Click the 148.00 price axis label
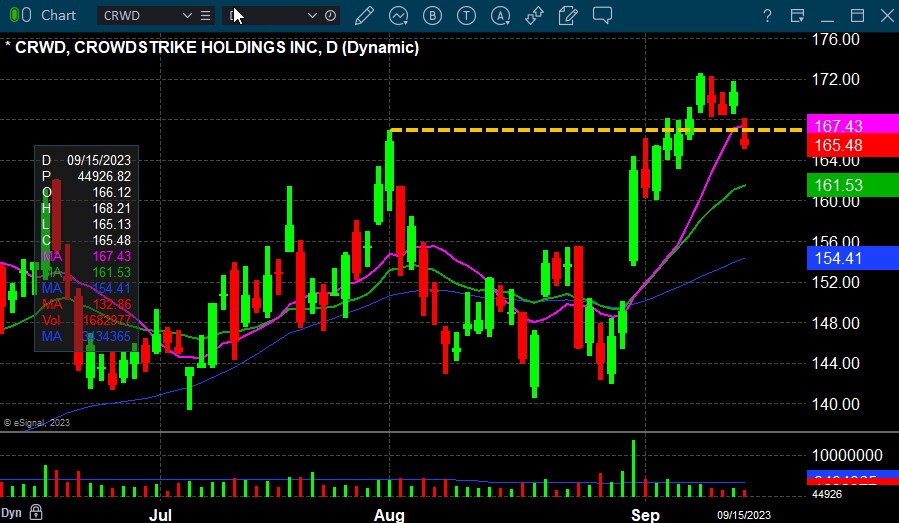 [835, 323]
